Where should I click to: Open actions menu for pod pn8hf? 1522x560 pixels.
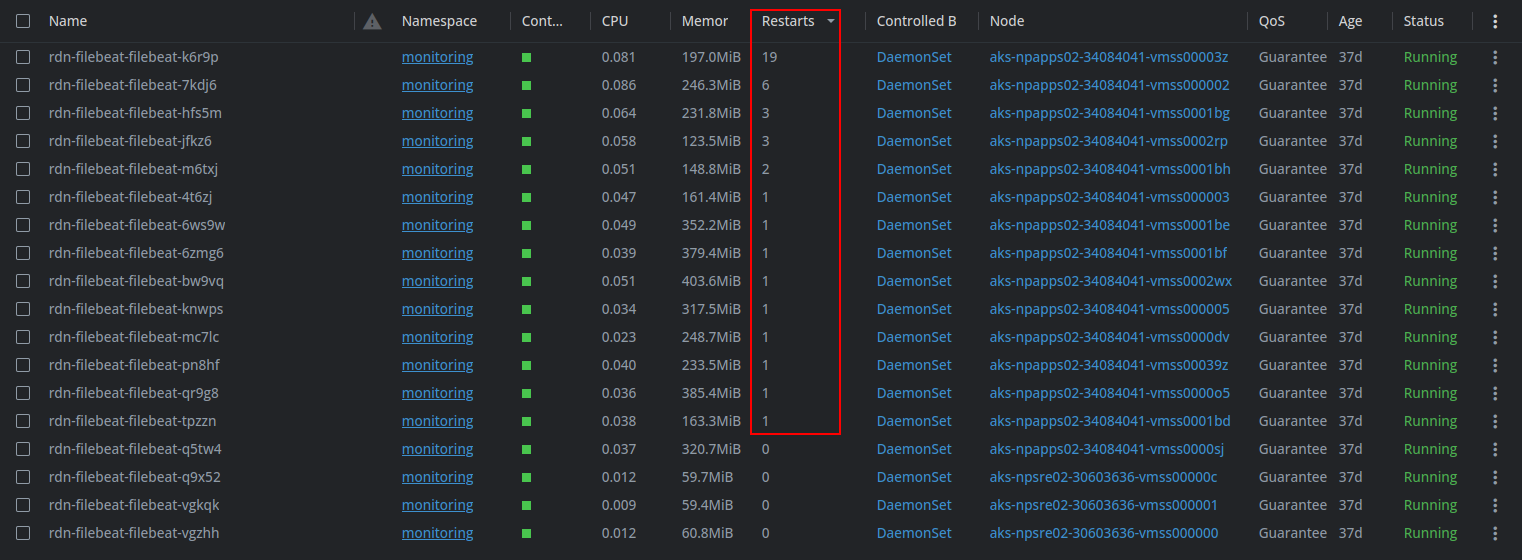(1495, 365)
